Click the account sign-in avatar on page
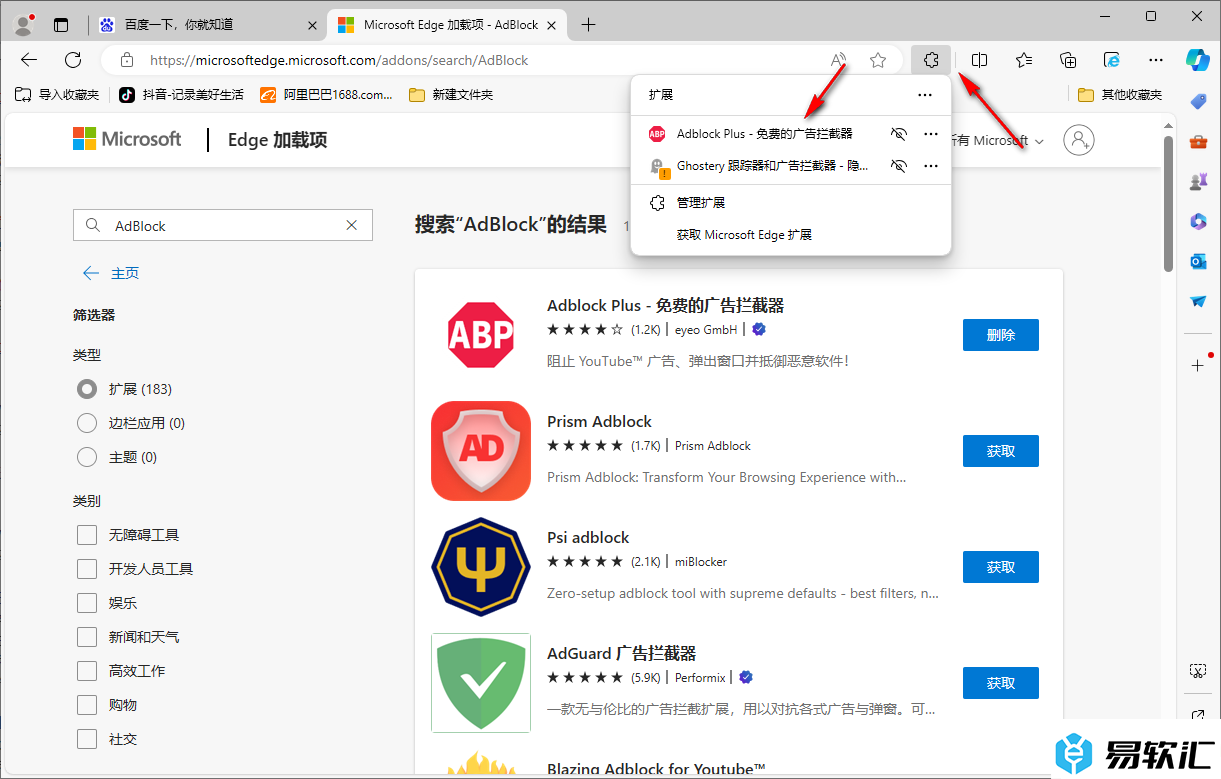Viewport: 1221px width, 779px height. click(1079, 140)
